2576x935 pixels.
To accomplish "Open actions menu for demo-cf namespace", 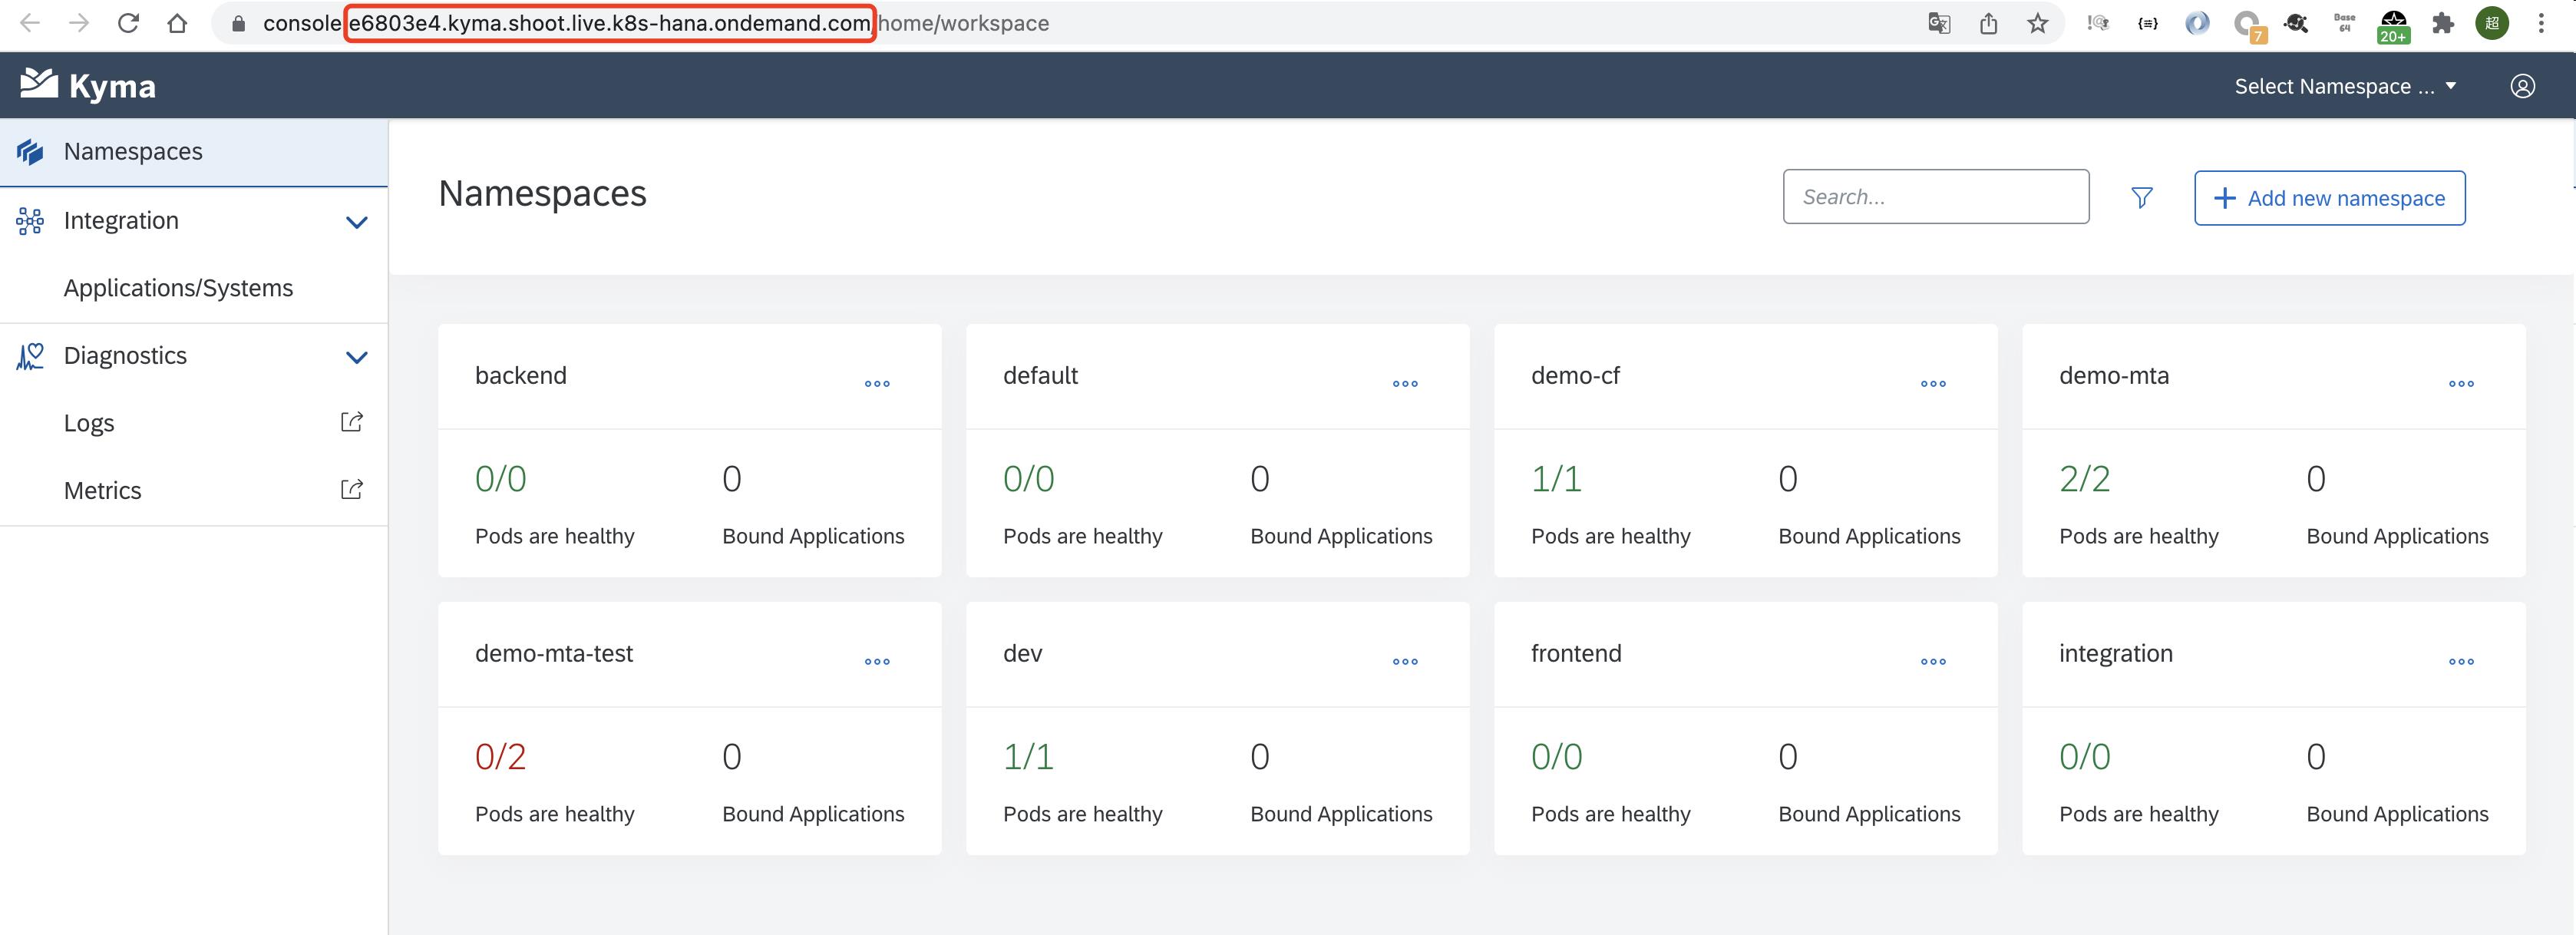I will pyautogui.click(x=1933, y=384).
